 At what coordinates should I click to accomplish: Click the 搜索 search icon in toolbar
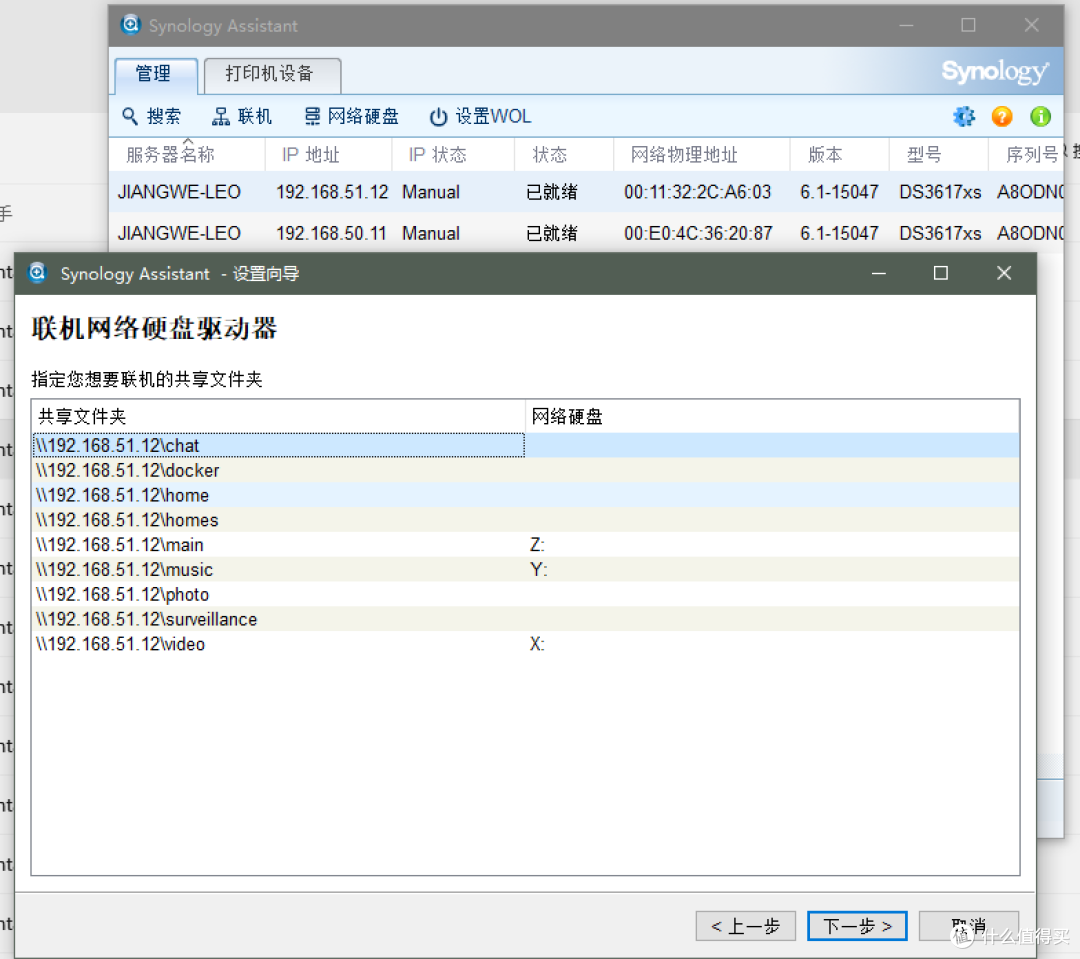129,116
